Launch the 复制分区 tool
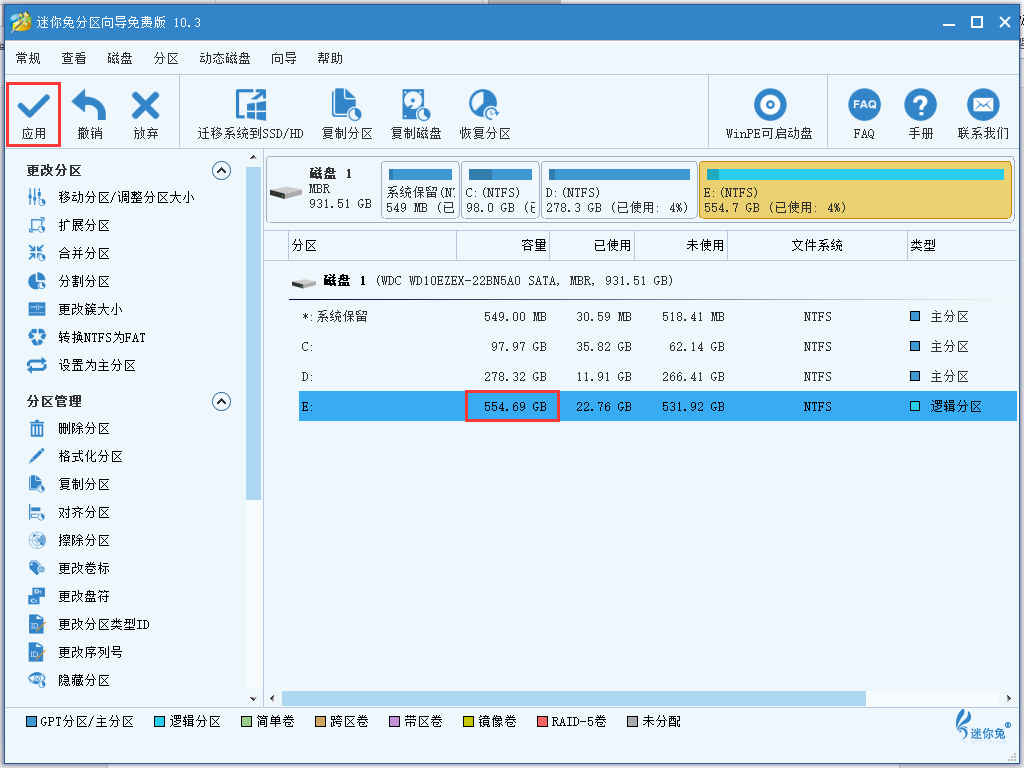 pyautogui.click(x=347, y=114)
